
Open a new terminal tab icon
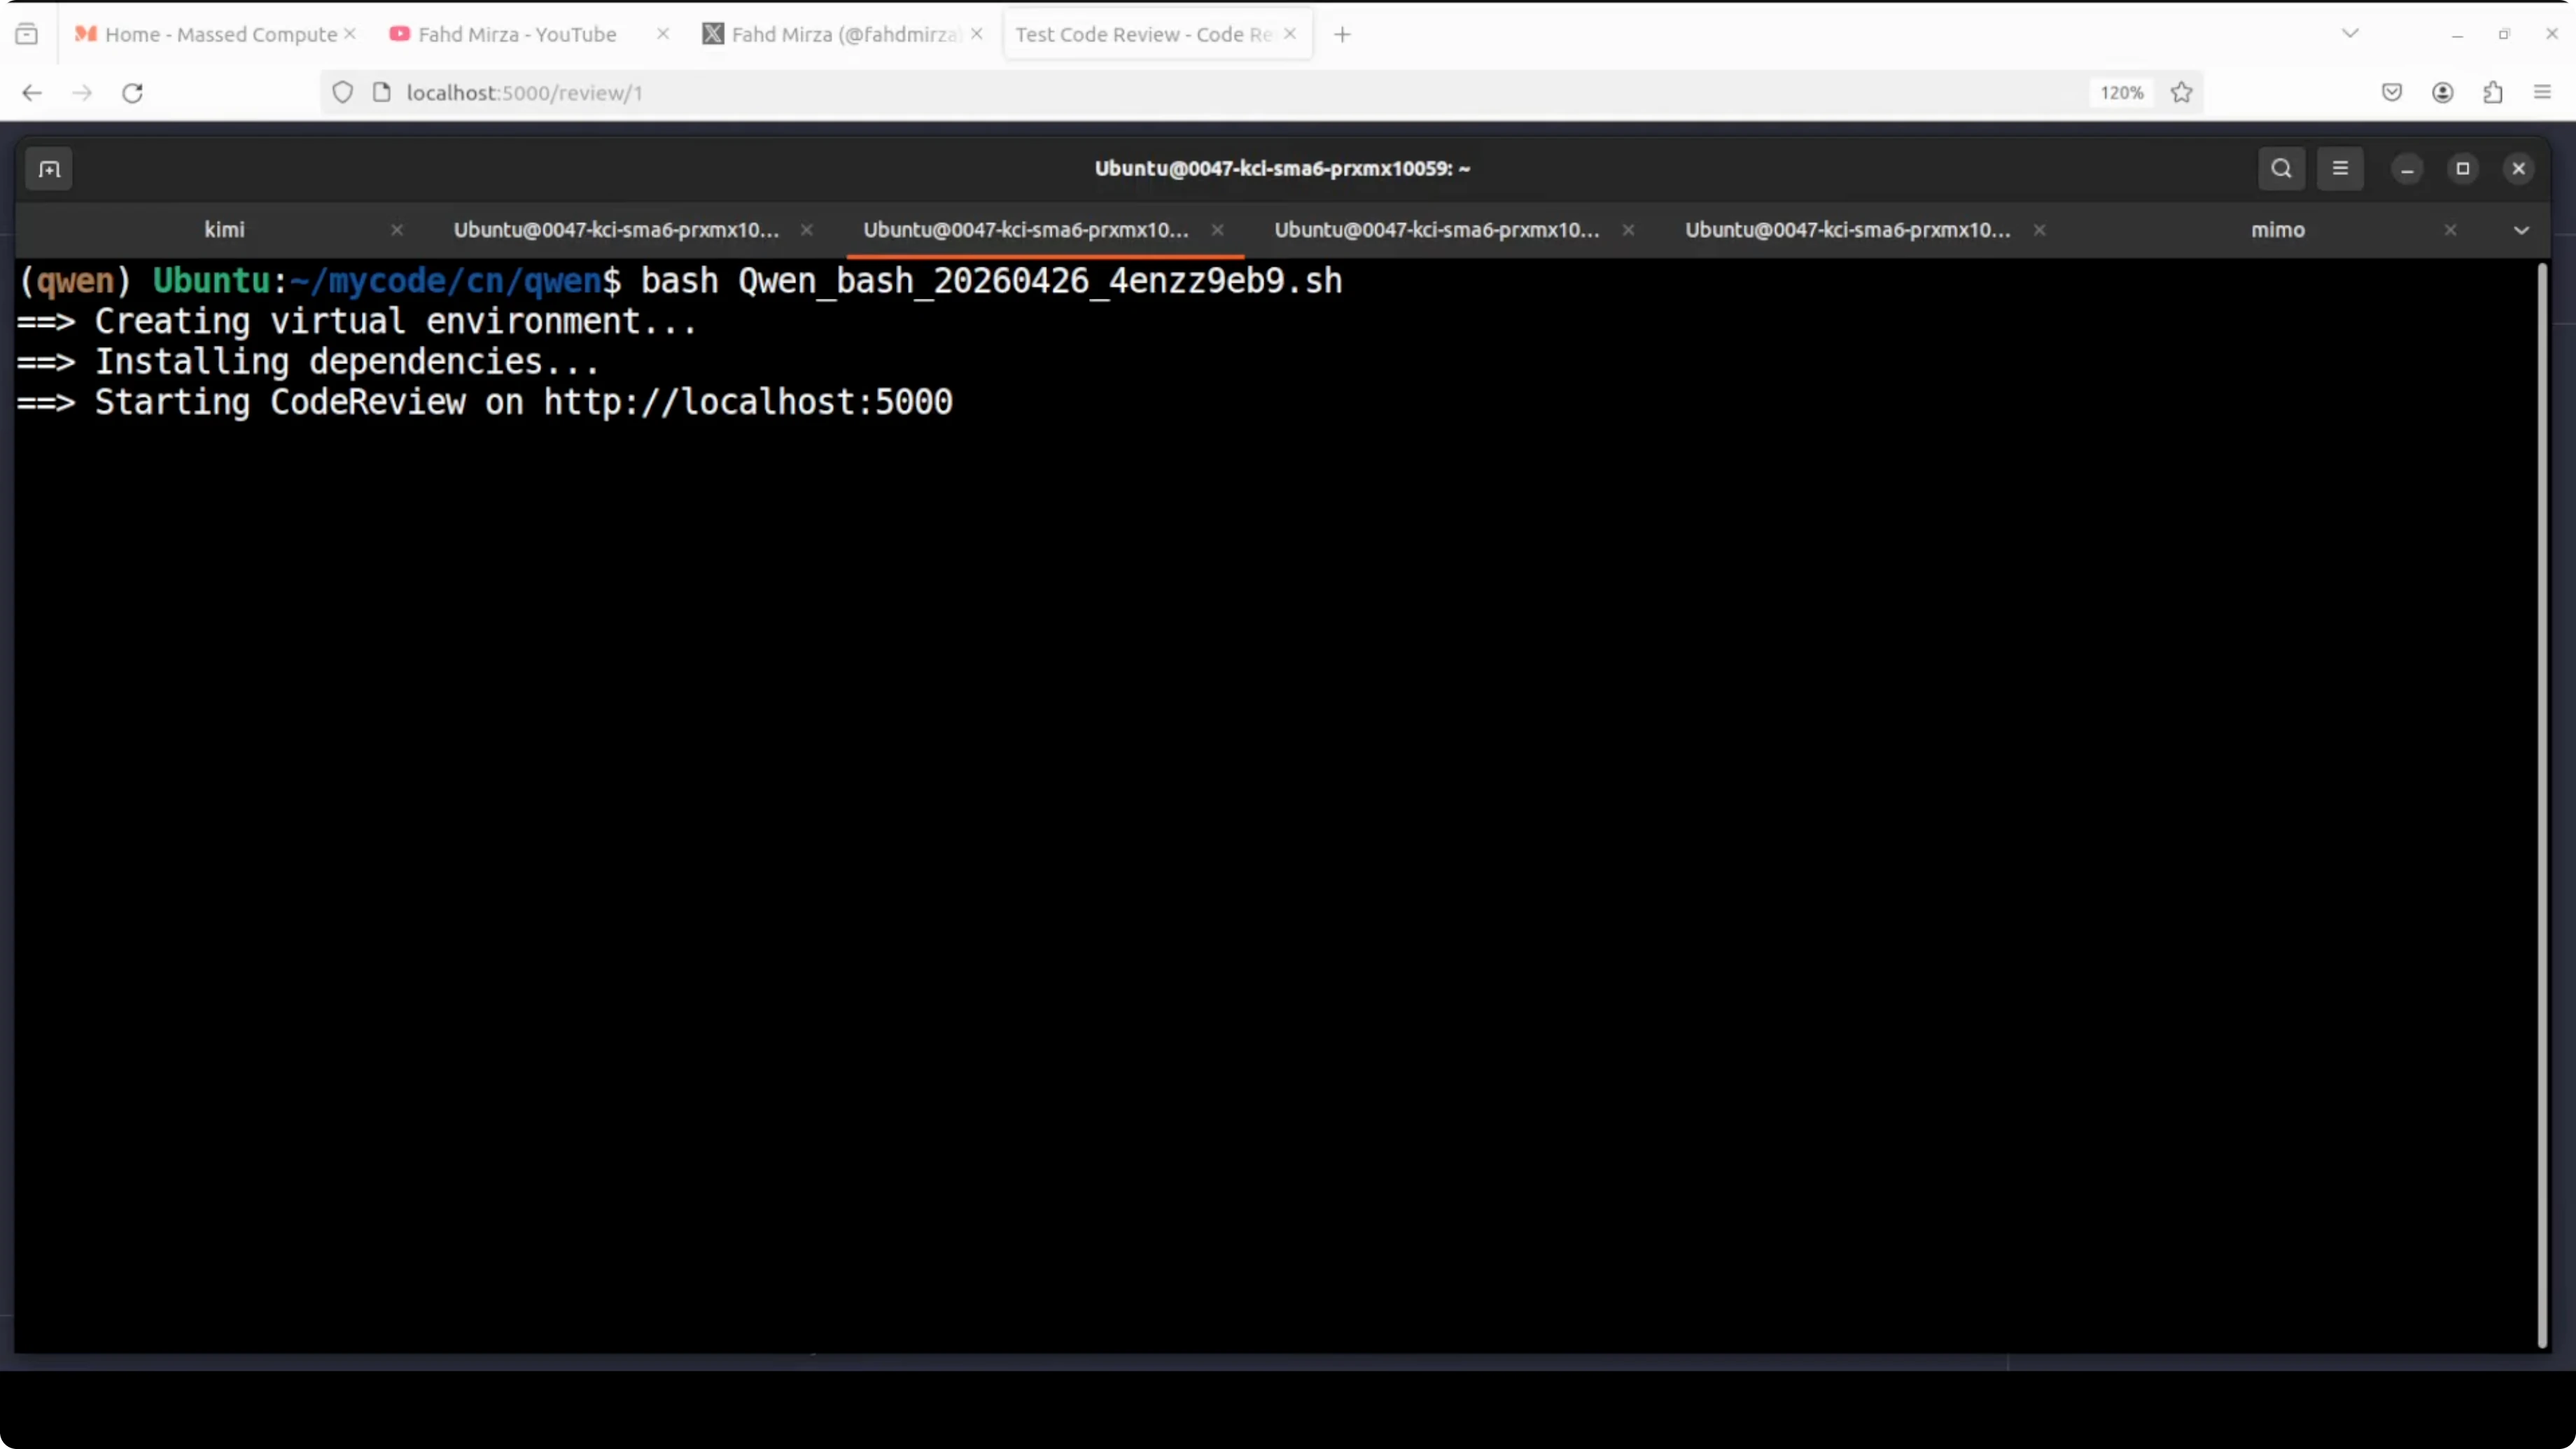(x=49, y=169)
